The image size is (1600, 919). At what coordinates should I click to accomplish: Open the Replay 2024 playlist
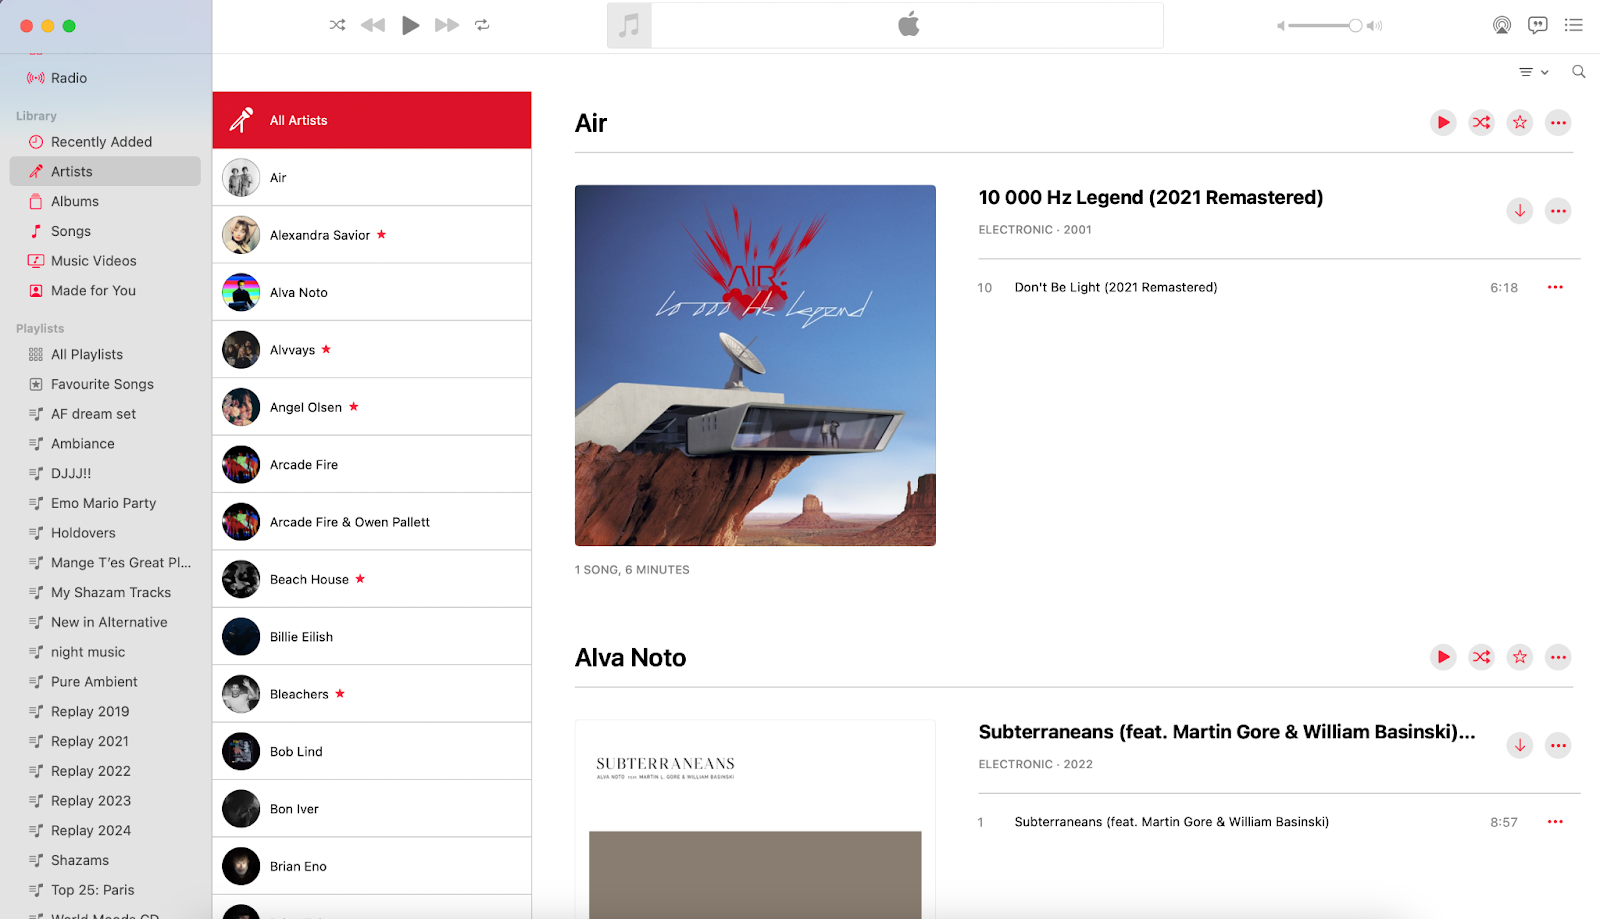(91, 830)
